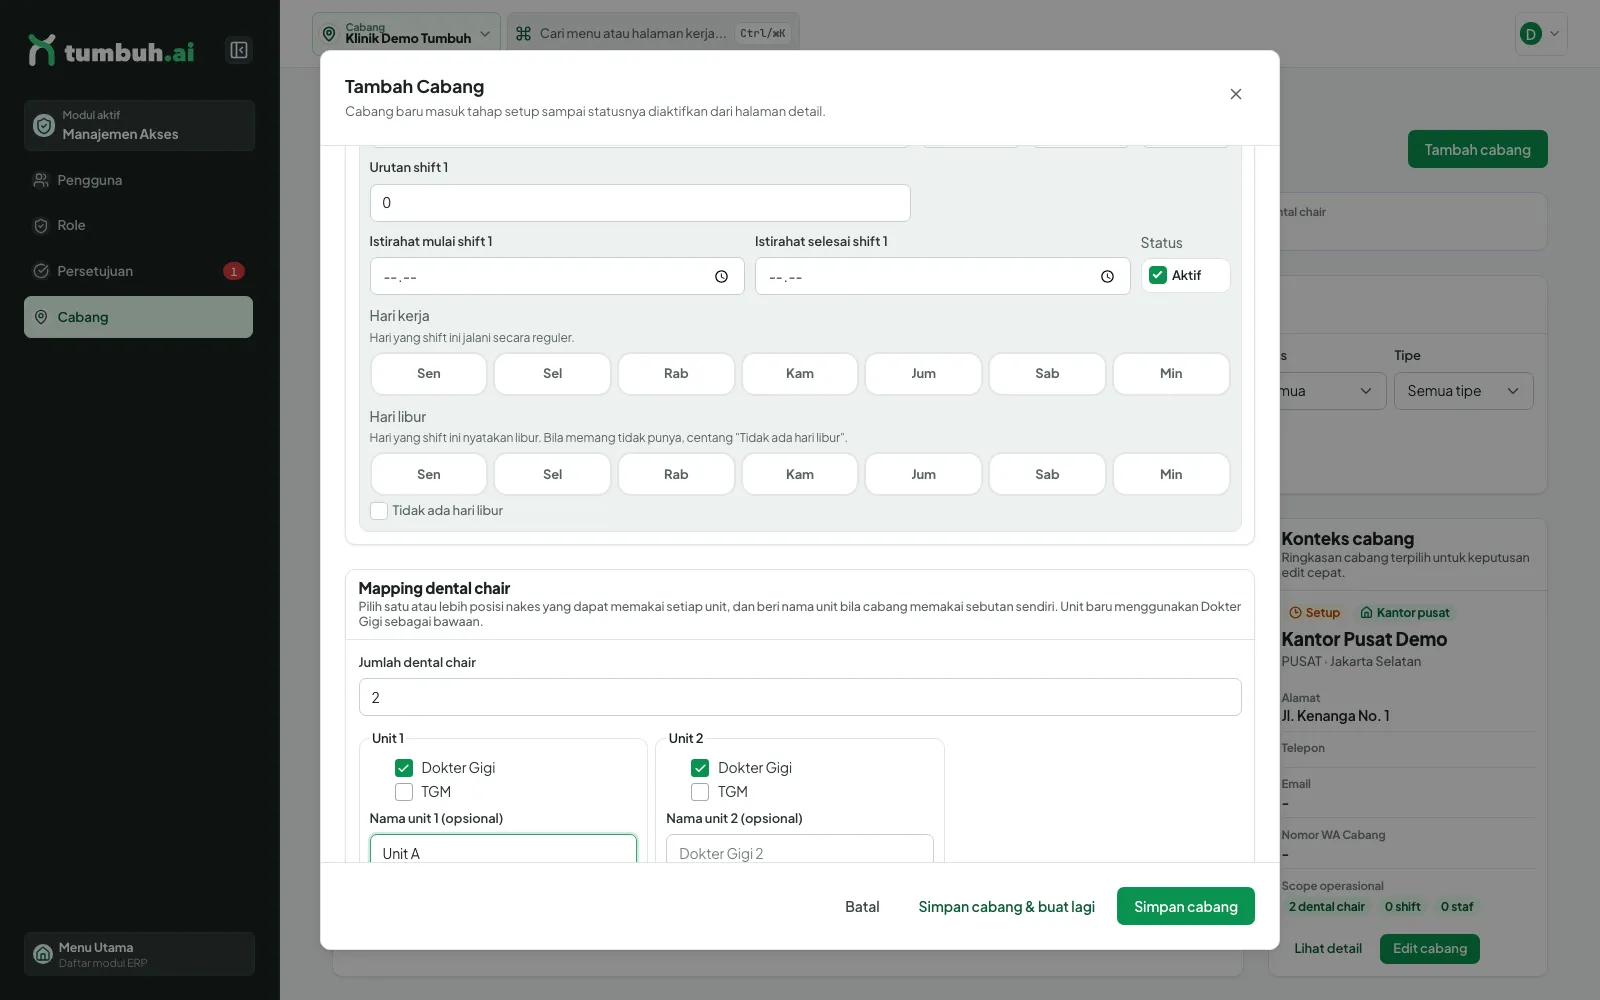Open Role menu item

click(x=138, y=226)
